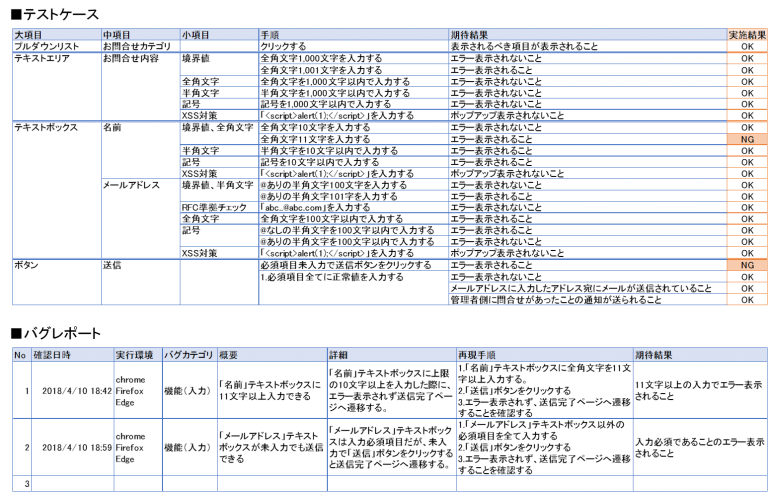Select NG result for 全角文字11文字 row
Image resolution: width=768 pixels, height=492 pixels.
[x=747, y=139]
